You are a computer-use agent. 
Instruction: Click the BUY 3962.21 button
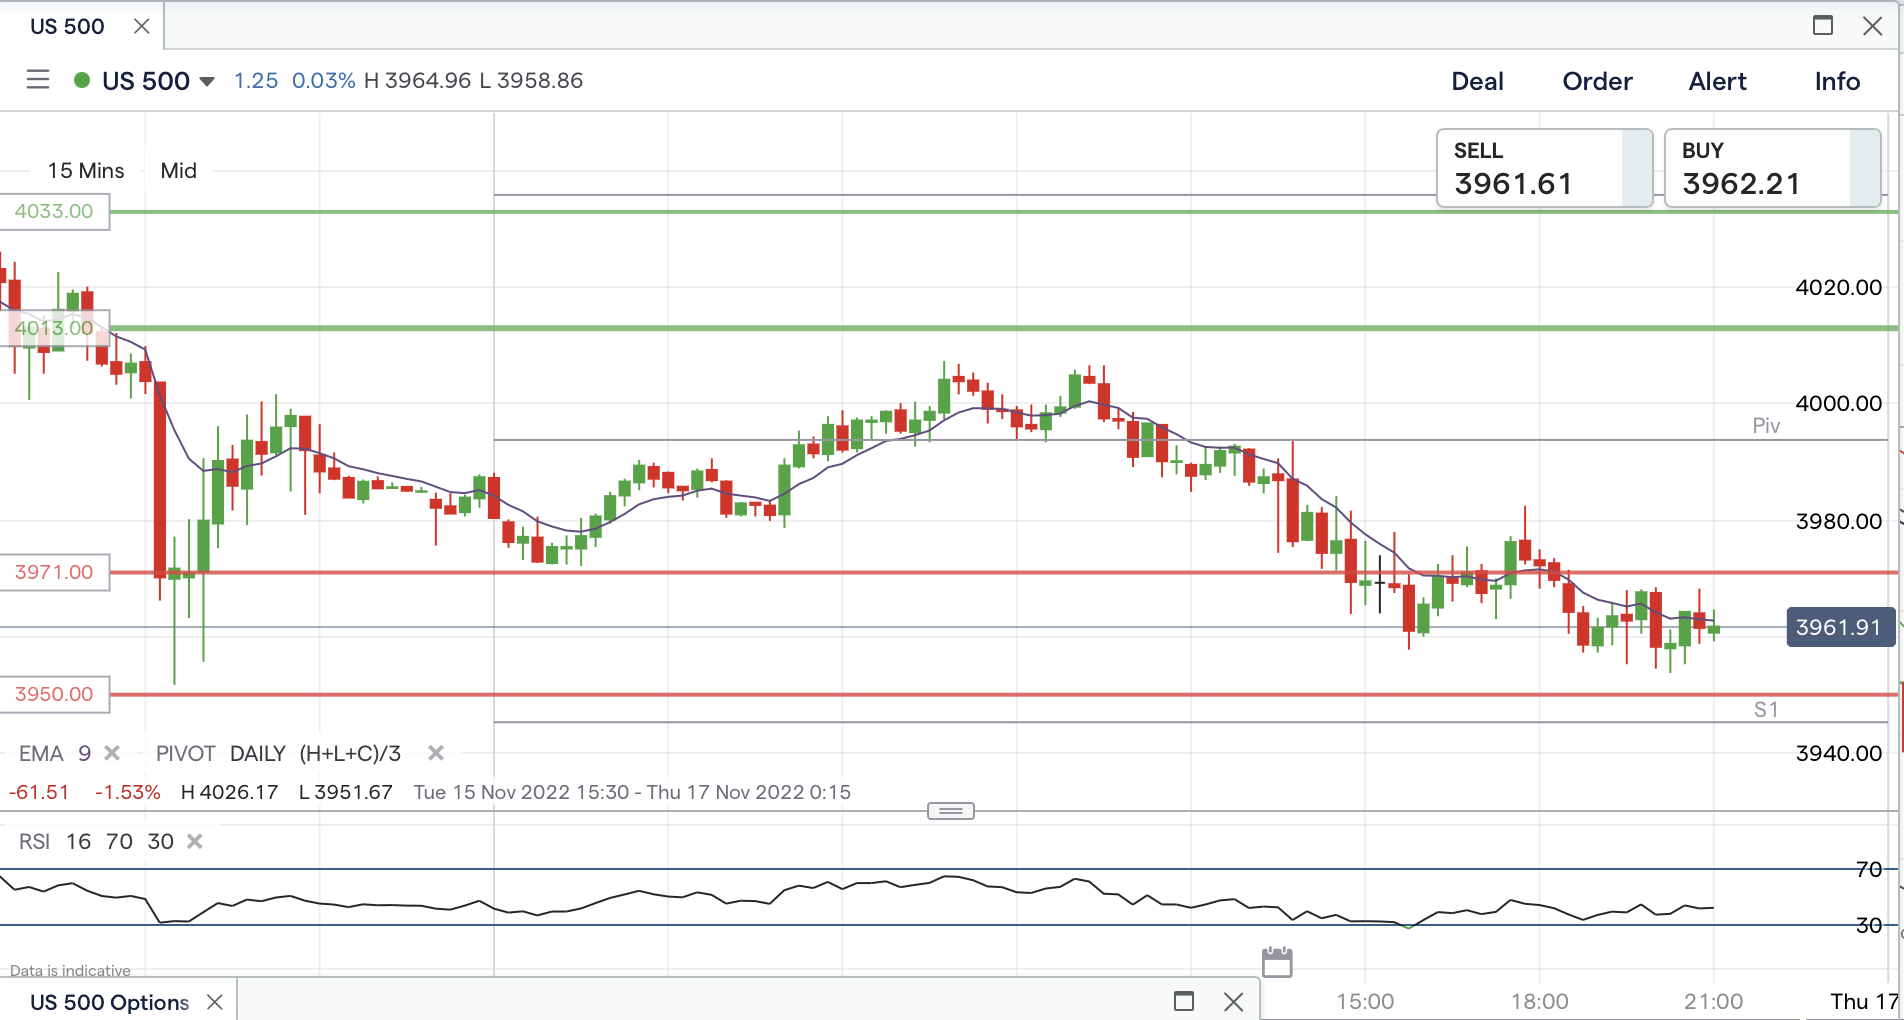[1772, 168]
